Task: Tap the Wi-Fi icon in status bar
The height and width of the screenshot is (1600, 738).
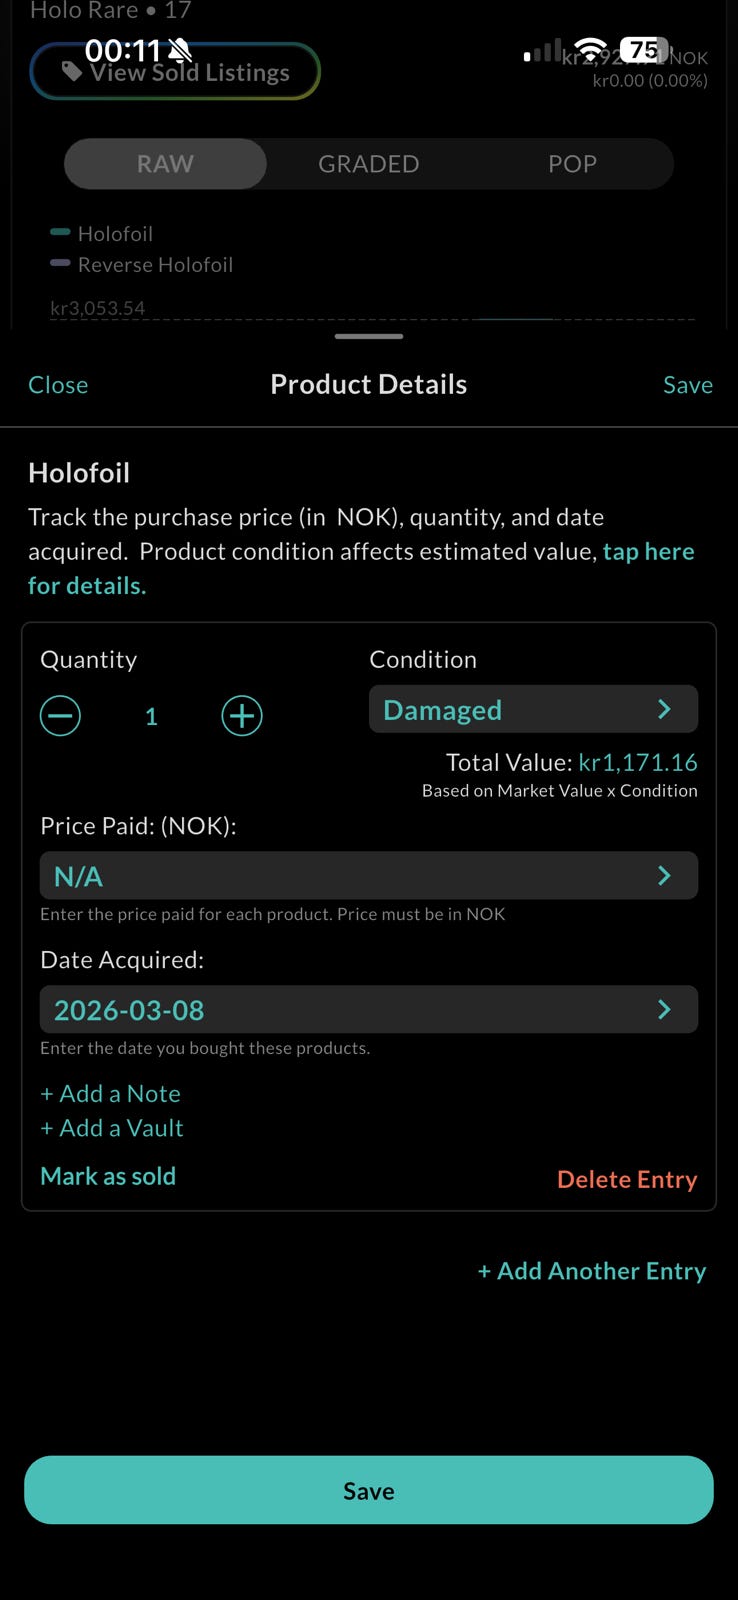Action: coord(591,50)
